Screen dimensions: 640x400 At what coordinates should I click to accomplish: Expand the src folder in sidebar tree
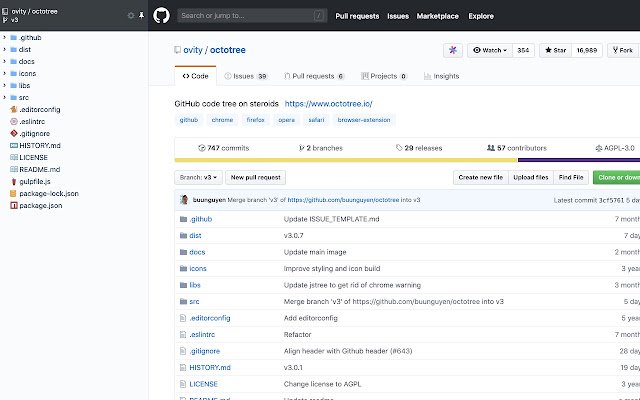point(4,97)
